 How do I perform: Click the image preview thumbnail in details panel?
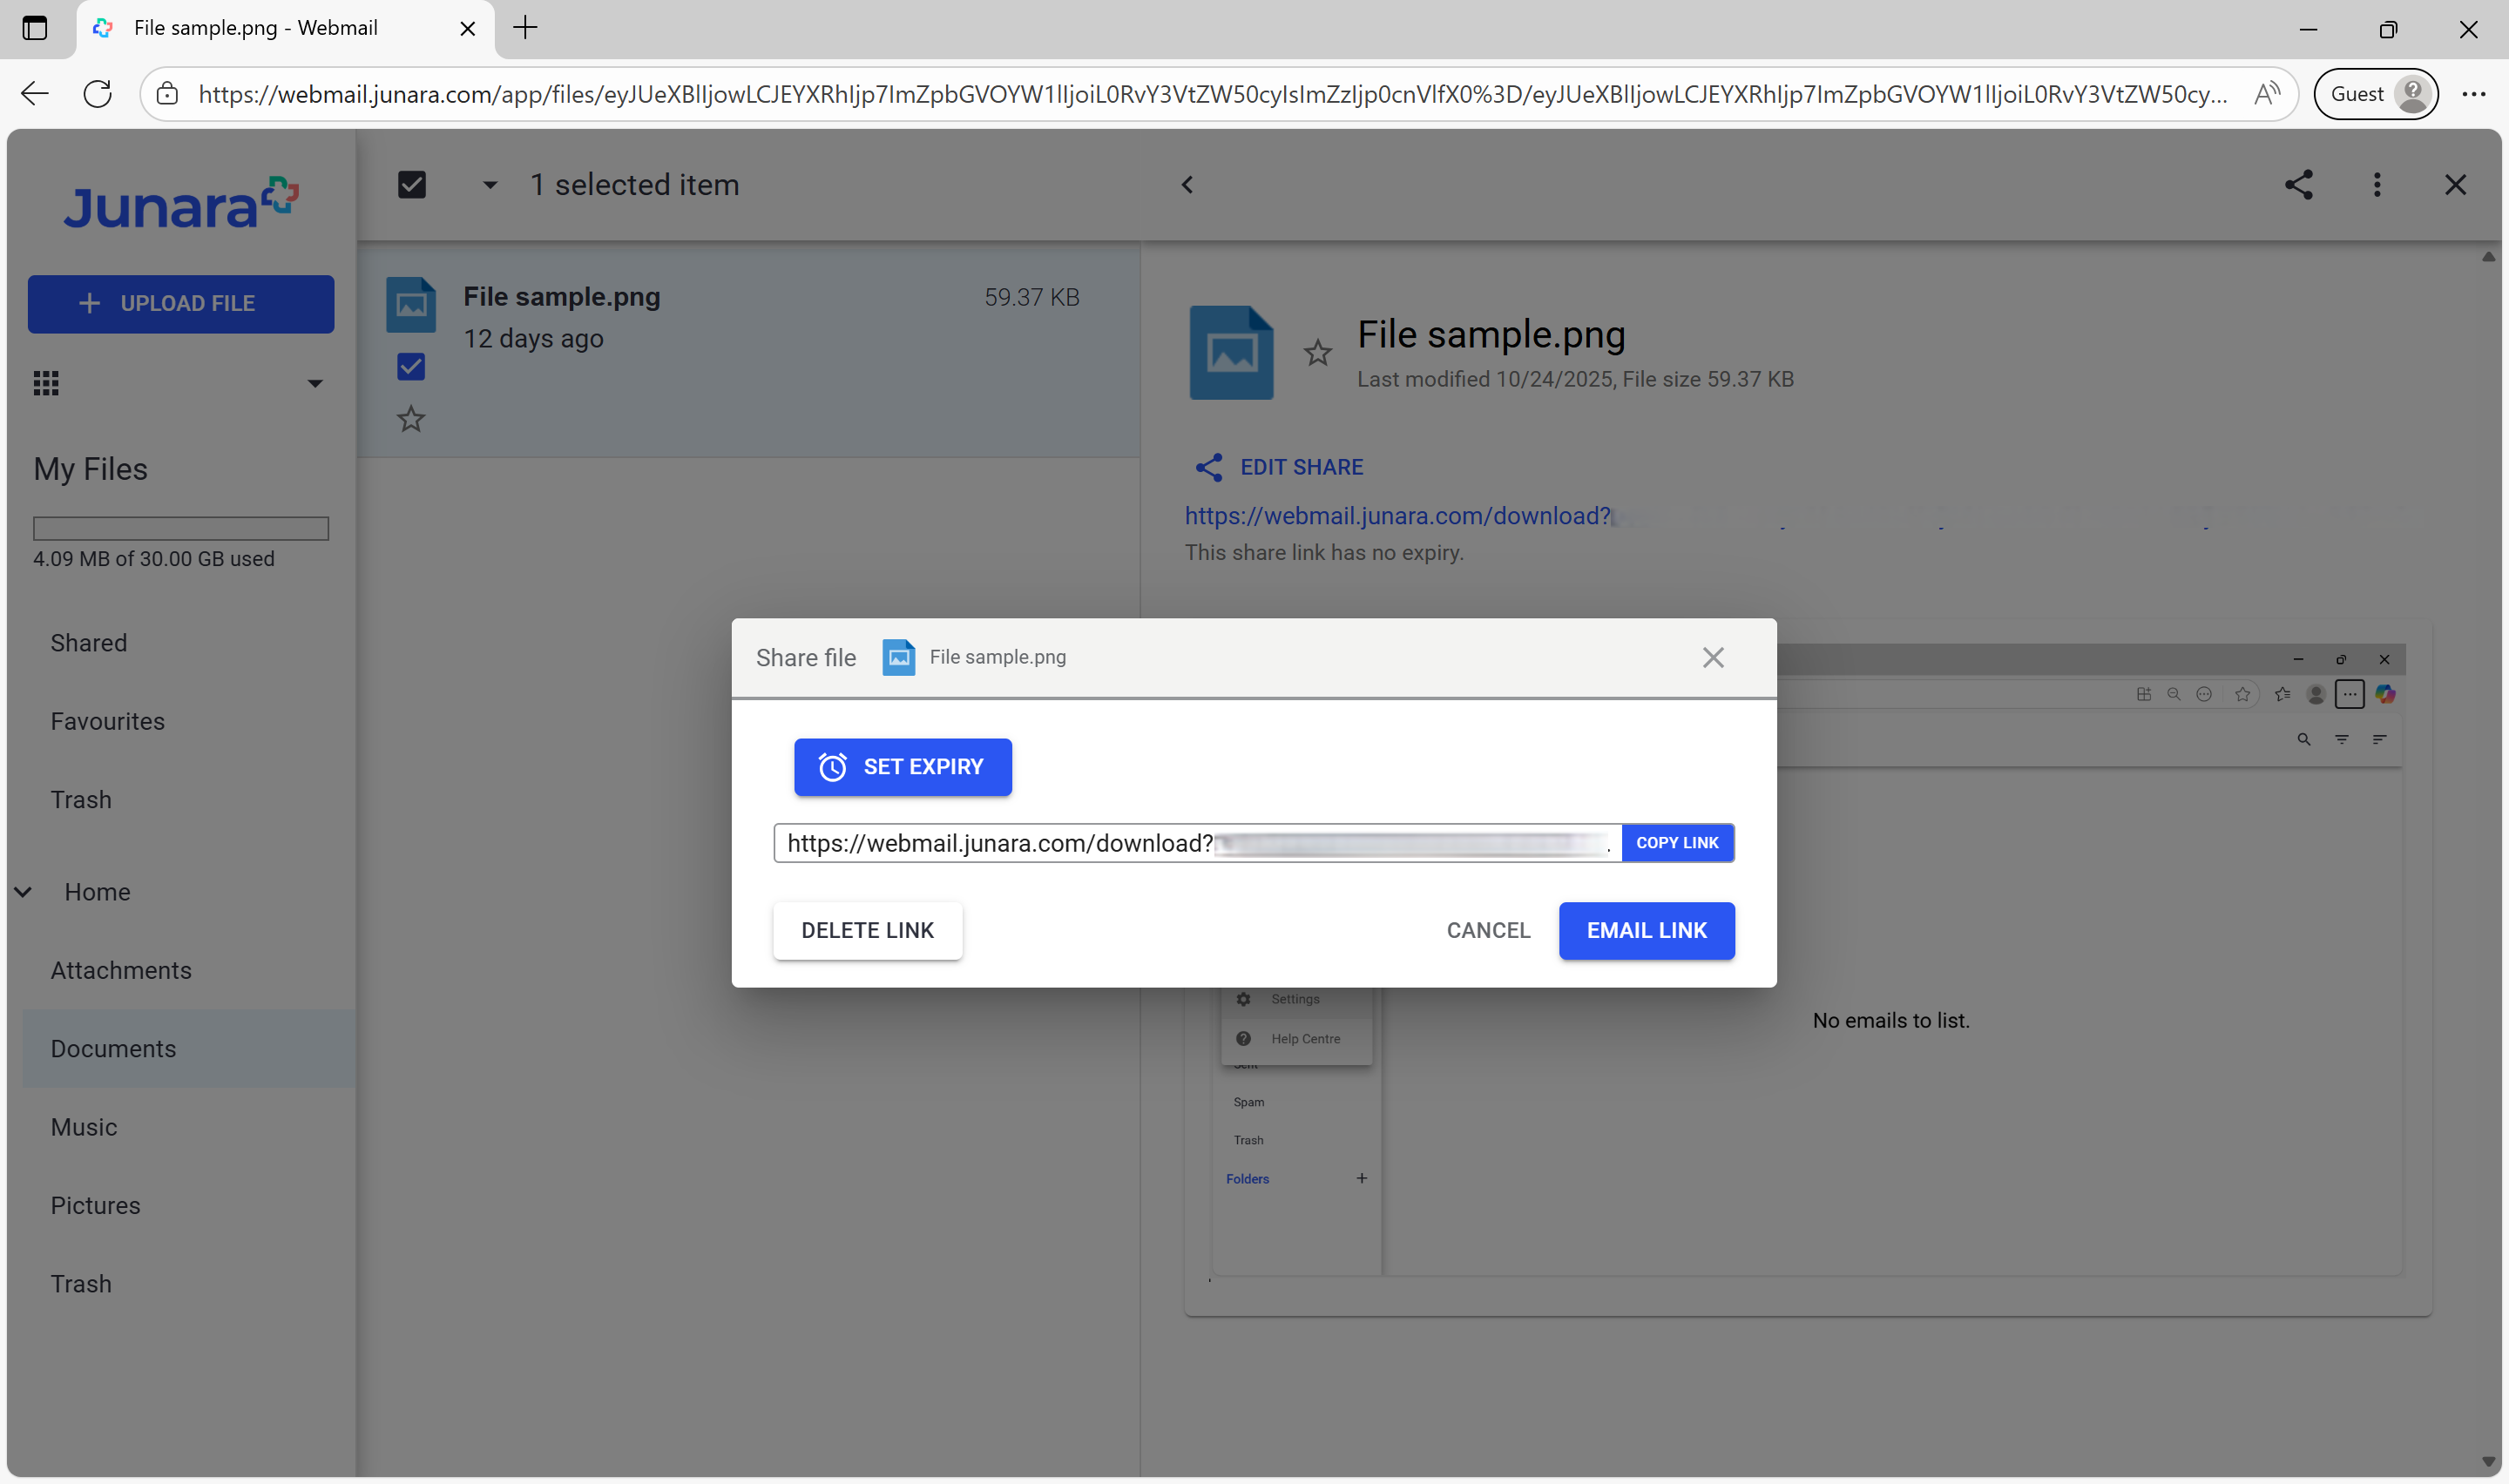[x=1808, y=968]
